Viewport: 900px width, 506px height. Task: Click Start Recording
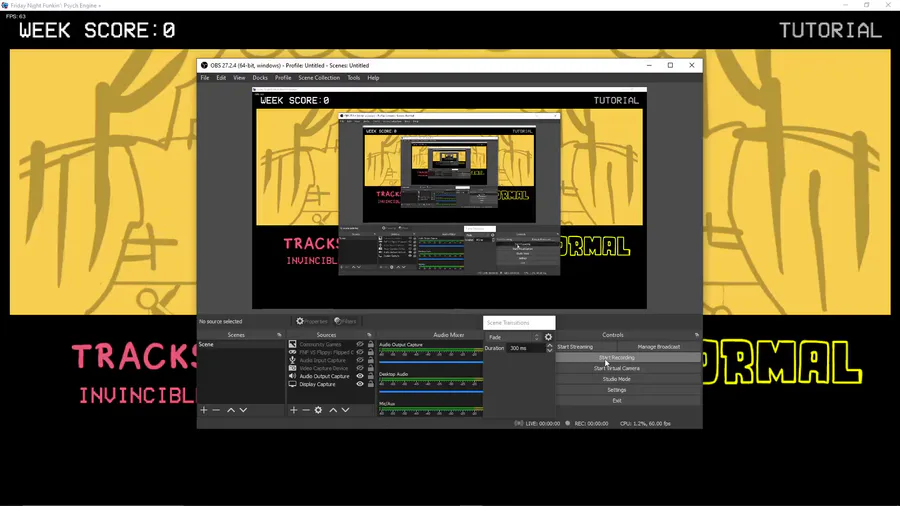(x=628, y=357)
